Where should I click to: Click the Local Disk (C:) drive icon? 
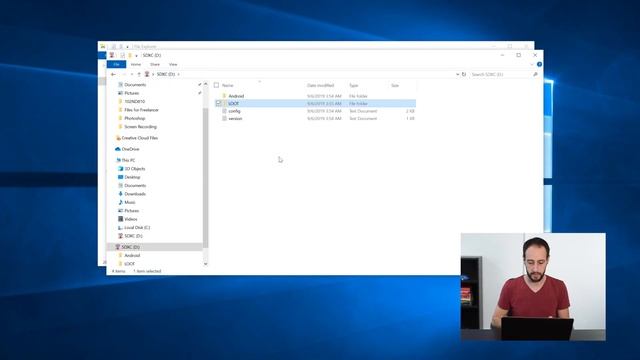pyautogui.click(x=120, y=227)
